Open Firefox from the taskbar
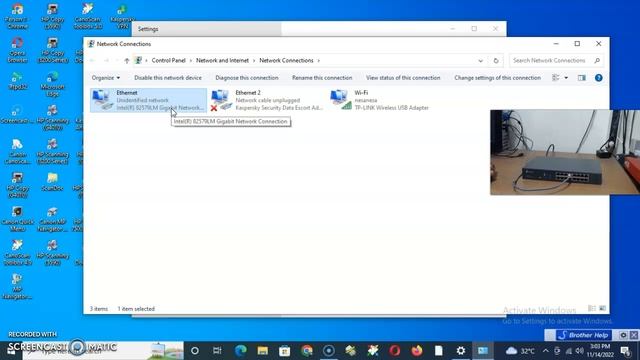The image size is (640, 360). click(417, 351)
